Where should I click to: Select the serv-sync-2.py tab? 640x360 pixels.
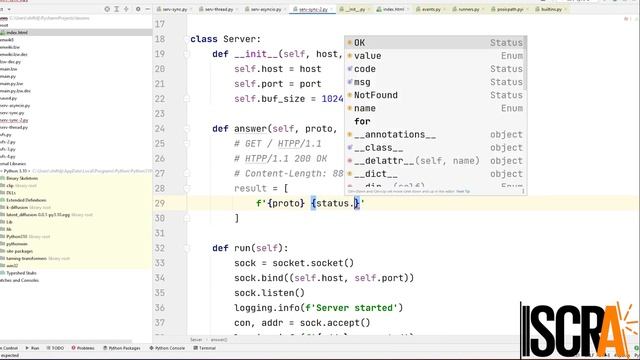click(x=313, y=9)
